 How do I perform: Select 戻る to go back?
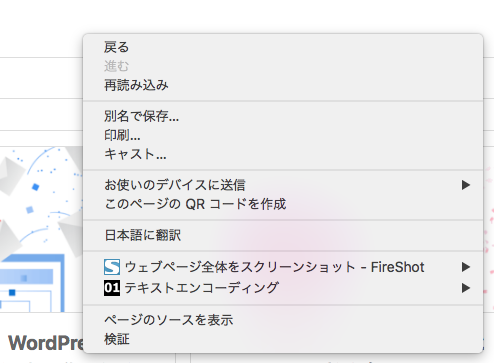tap(283, 47)
